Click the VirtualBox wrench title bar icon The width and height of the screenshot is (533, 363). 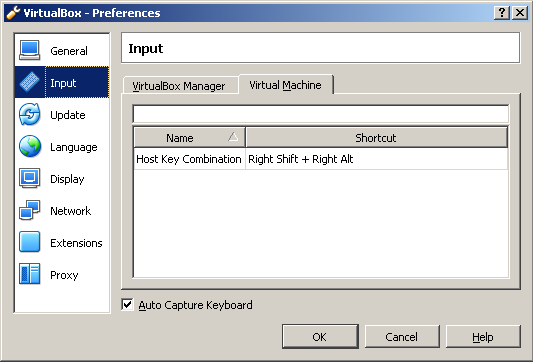pos(13,13)
